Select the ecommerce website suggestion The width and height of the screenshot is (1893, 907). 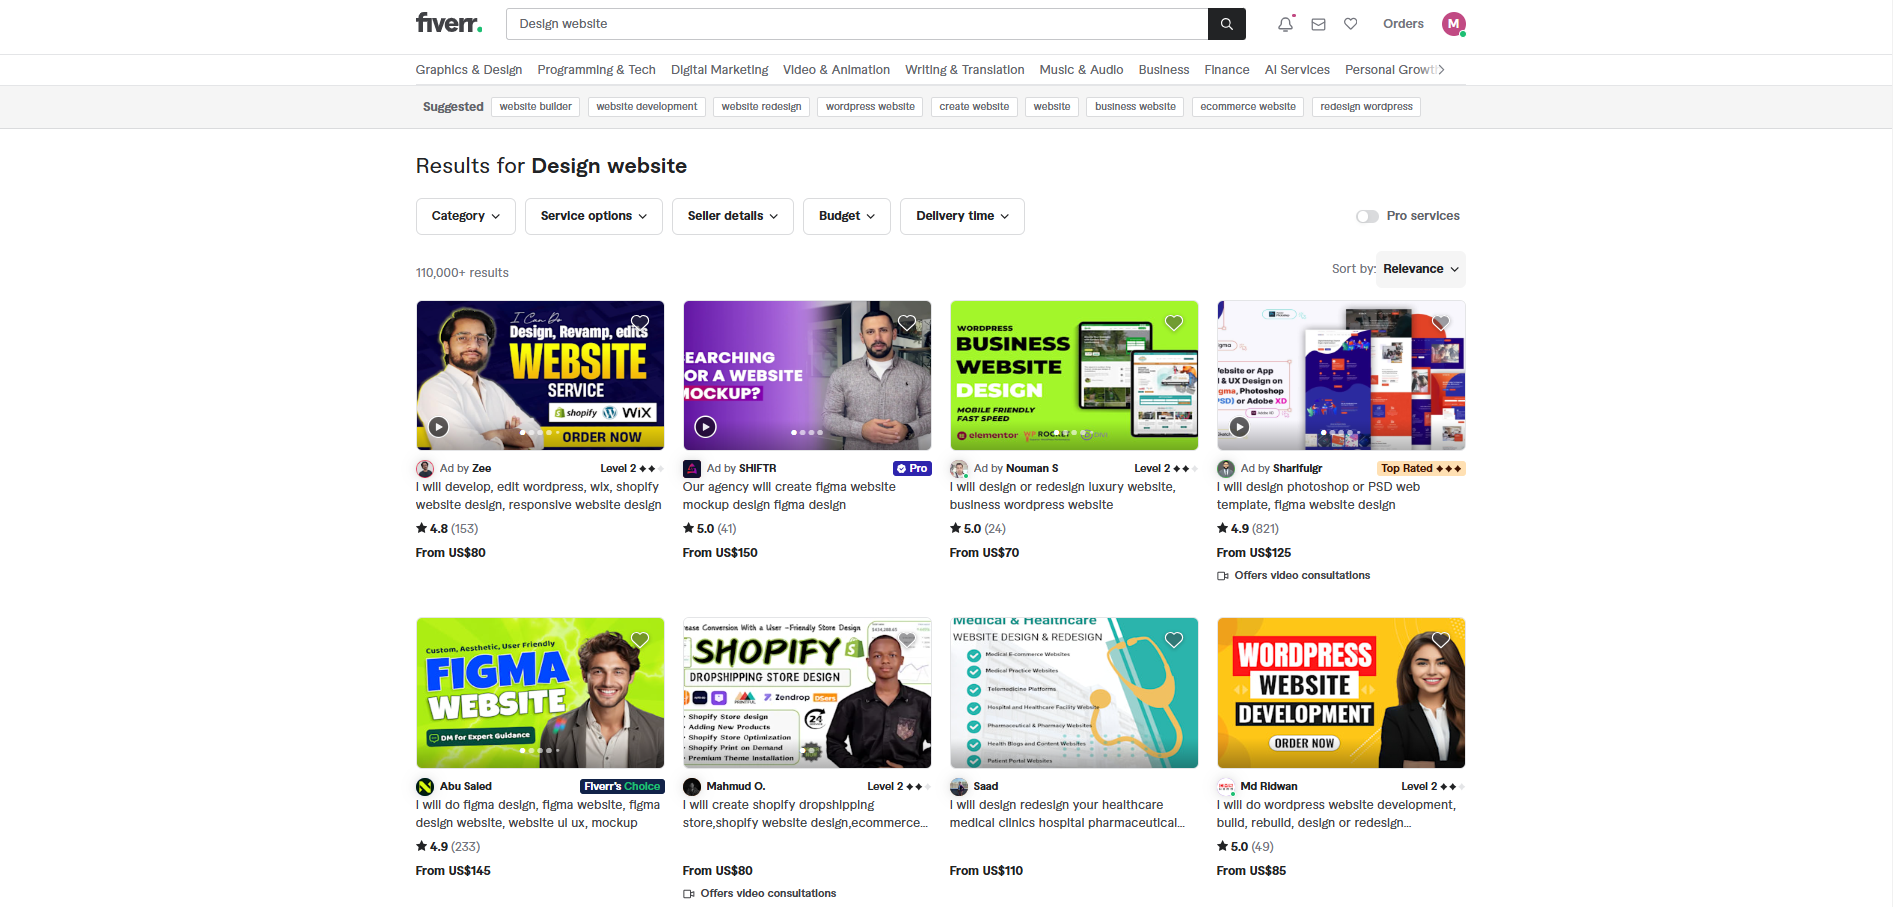[1248, 107]
